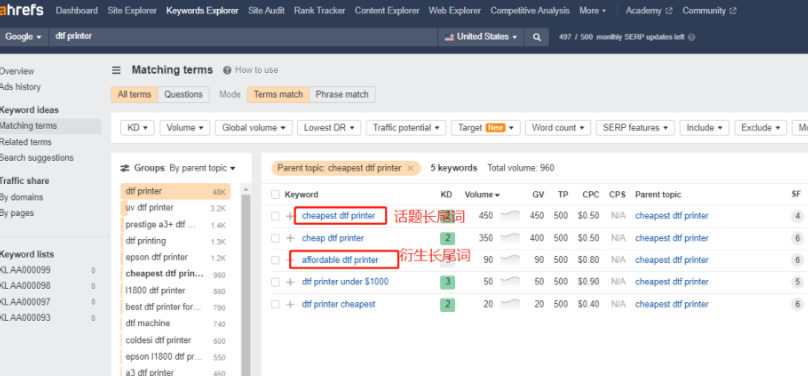Open the KL AA000099 keyword list
808x376 pixels.
[25, 270]
